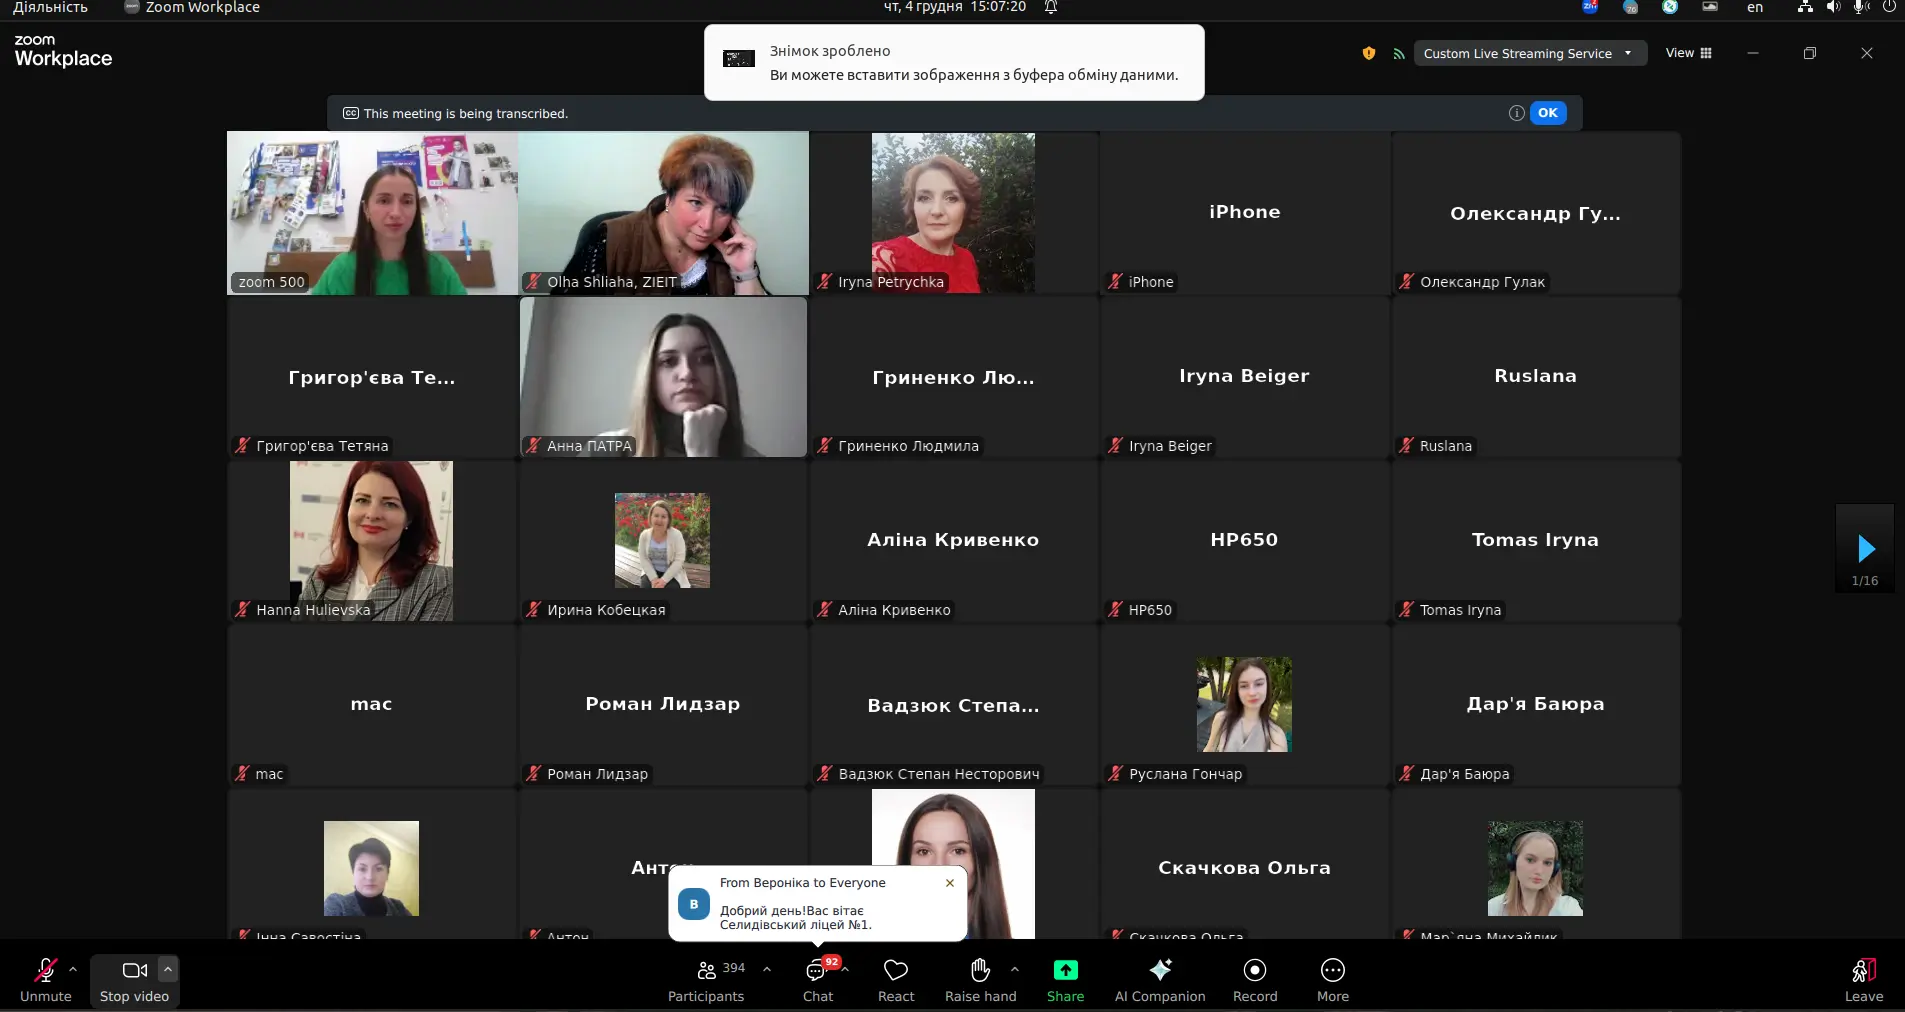Expand video options arrow beside Stop video
This screenshot has width=1905, height=1012.
point(168,969)
